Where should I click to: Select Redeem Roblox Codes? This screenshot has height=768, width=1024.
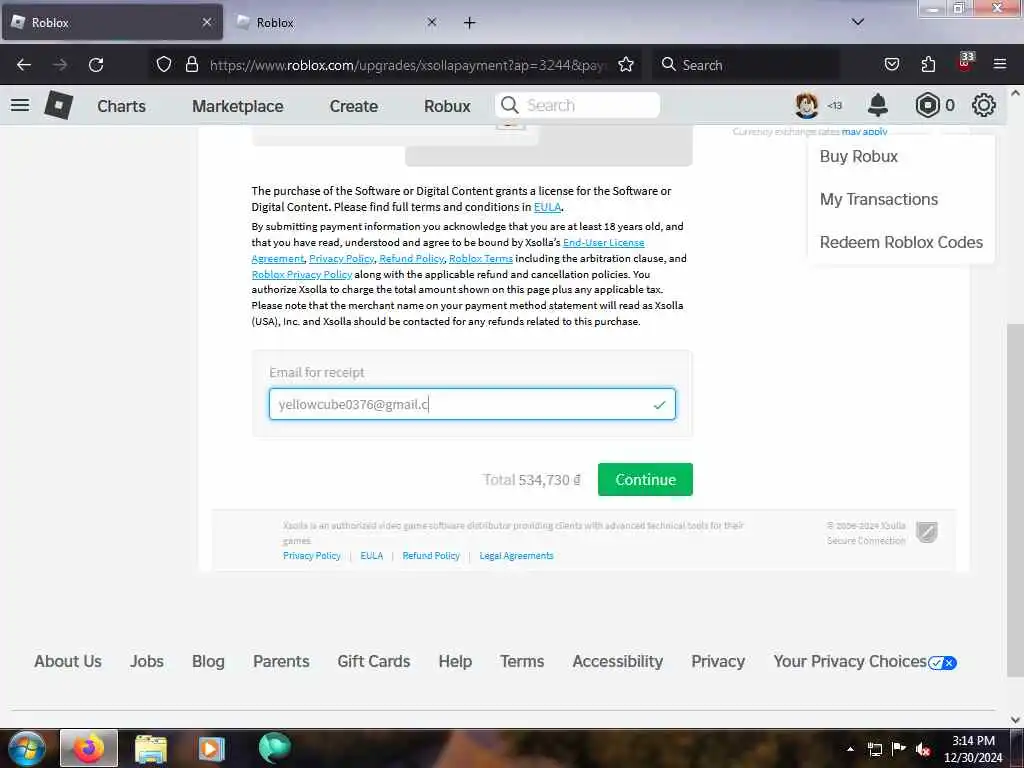point(901,242)
